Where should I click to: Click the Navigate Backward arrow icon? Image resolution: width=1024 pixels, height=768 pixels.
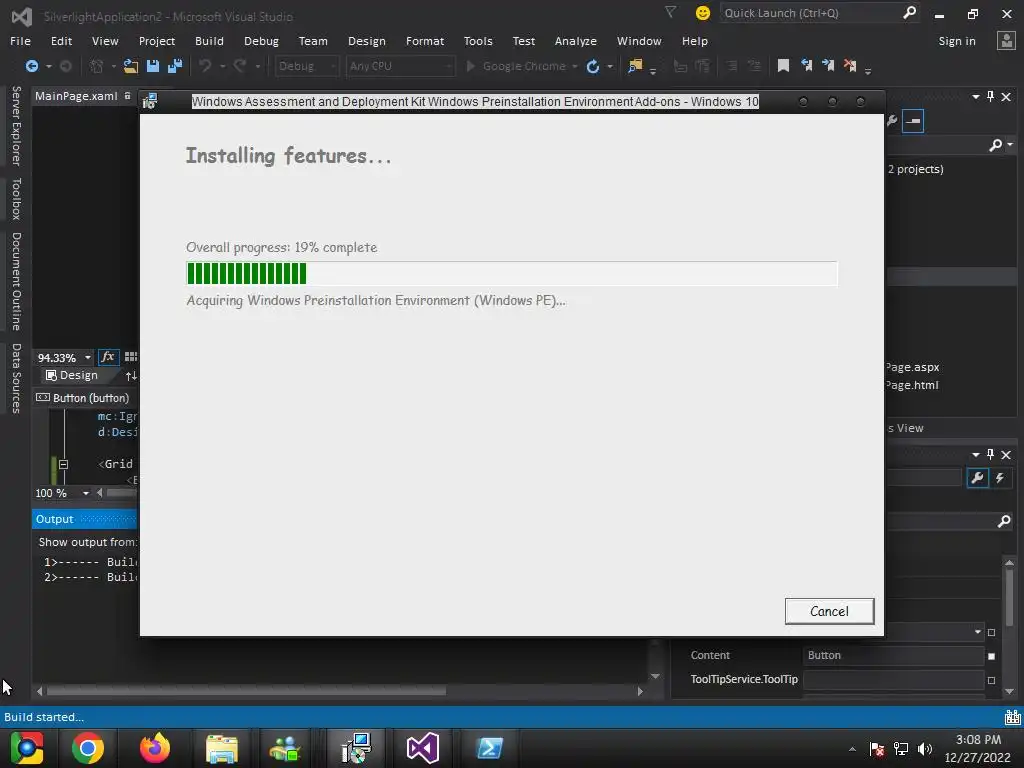coord(31,66)
